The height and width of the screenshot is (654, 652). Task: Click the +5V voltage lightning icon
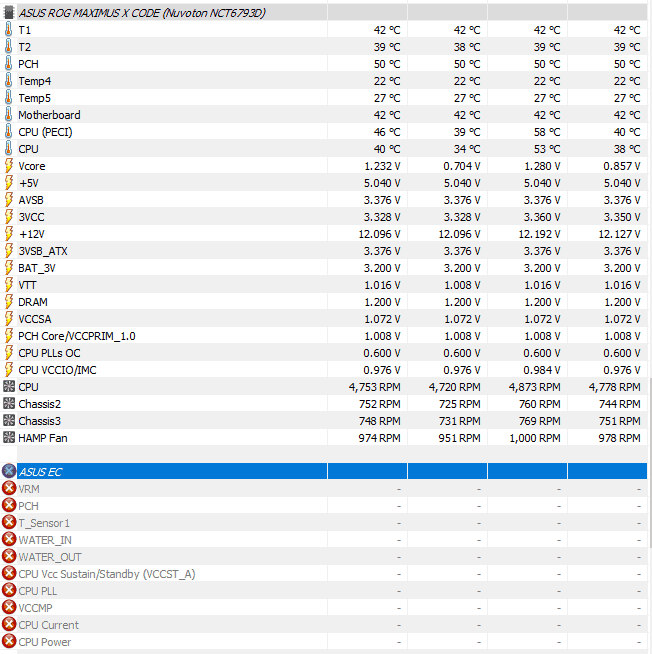(x=8, y=183)
